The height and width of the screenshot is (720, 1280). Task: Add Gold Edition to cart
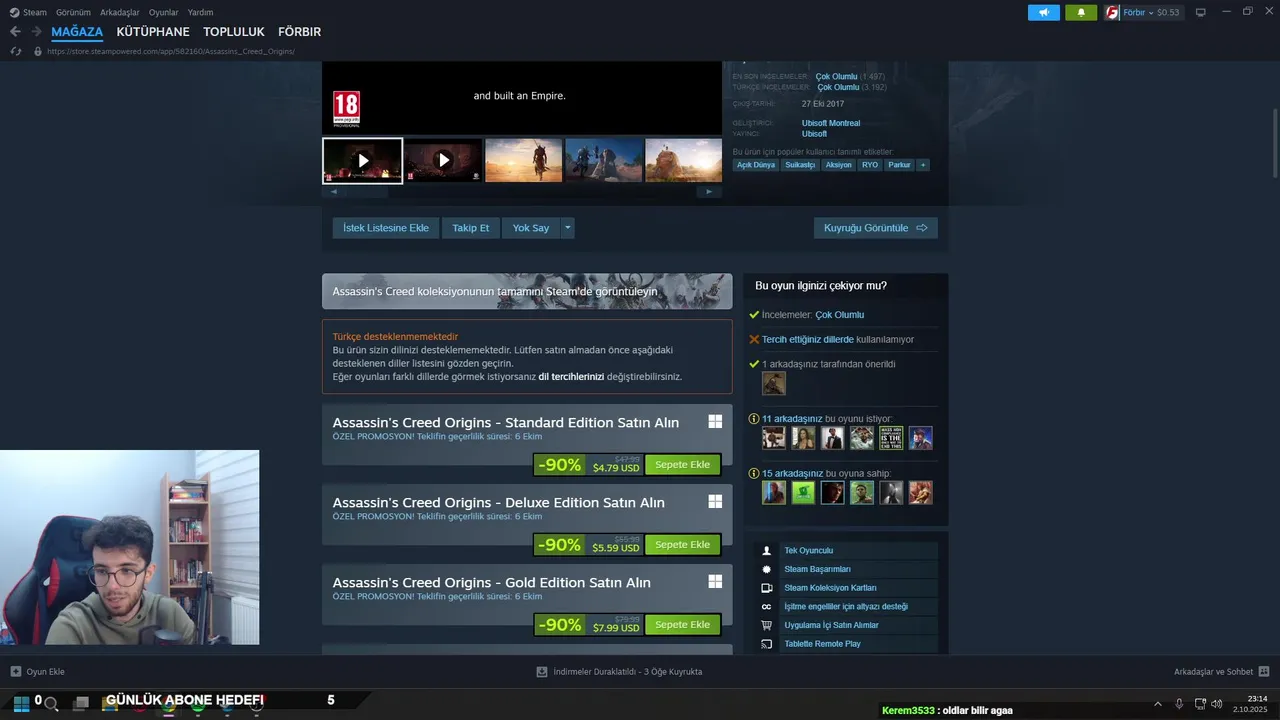point(683,624)
